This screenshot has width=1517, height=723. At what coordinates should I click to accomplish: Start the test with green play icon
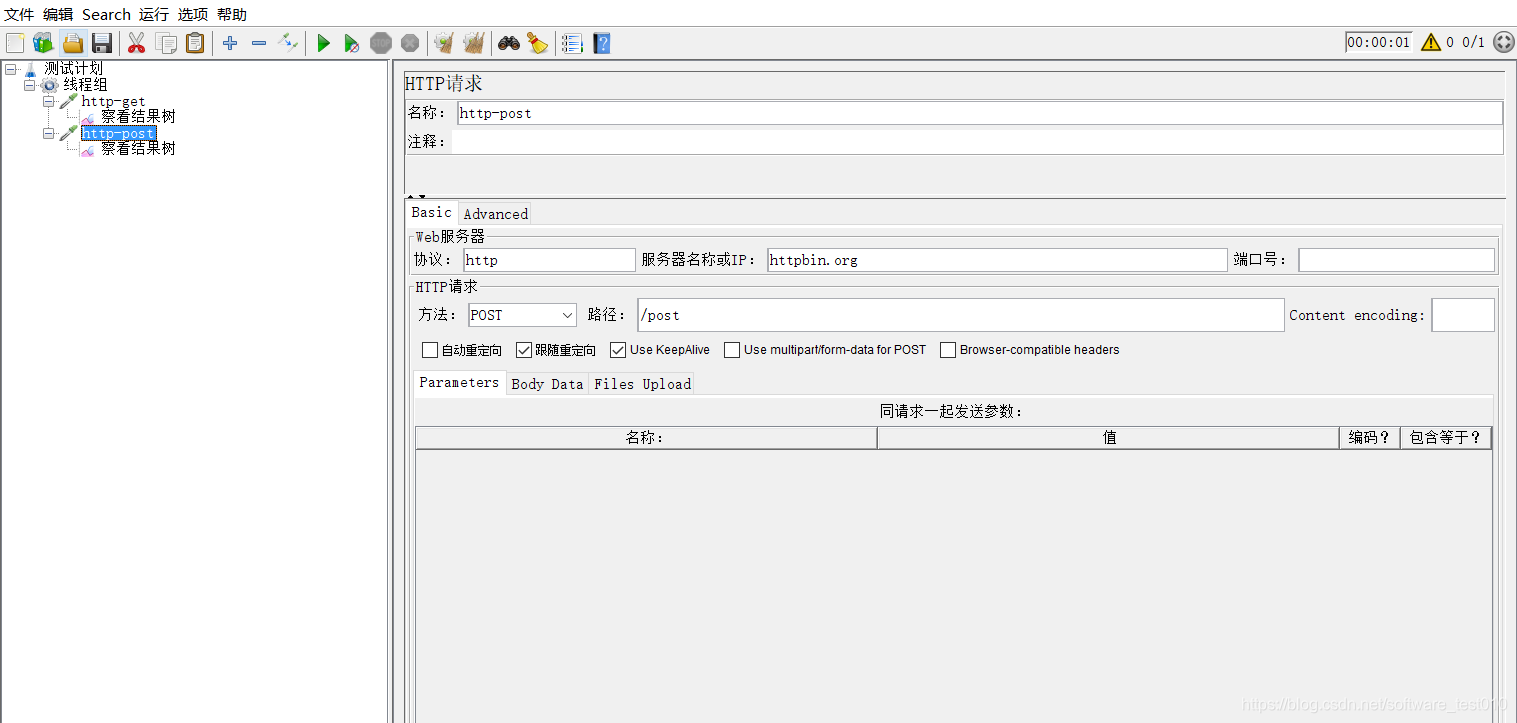pos(323,42)
